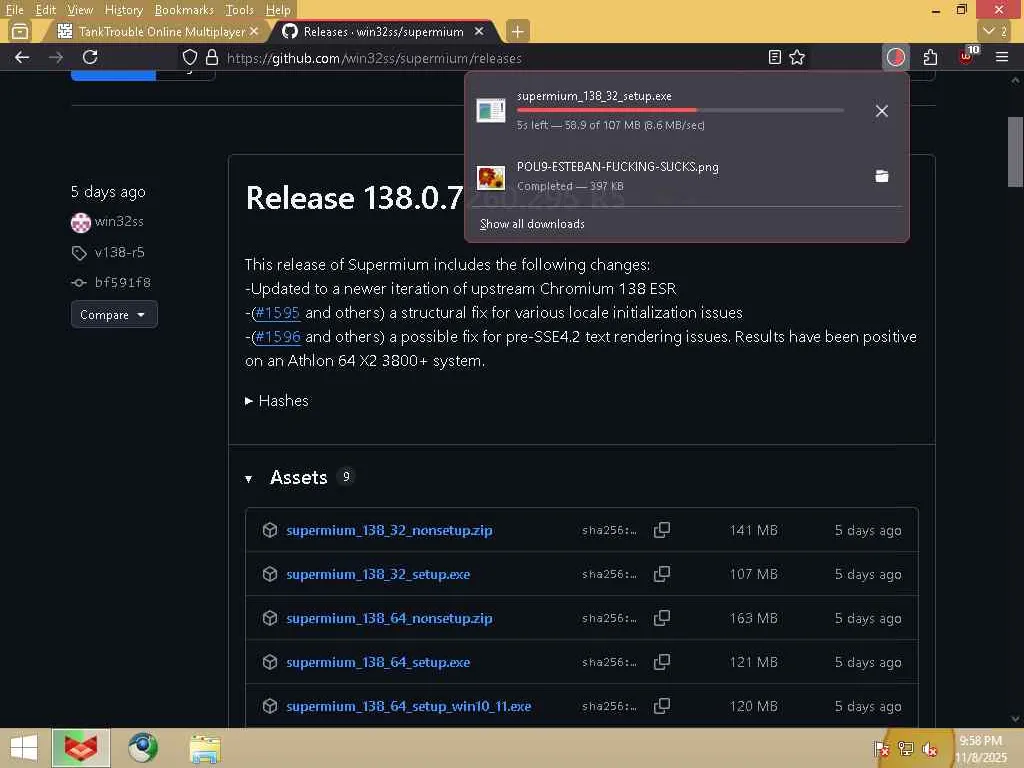Open the muted volume tray icon

pyautogui.click(x=930, y=749)
